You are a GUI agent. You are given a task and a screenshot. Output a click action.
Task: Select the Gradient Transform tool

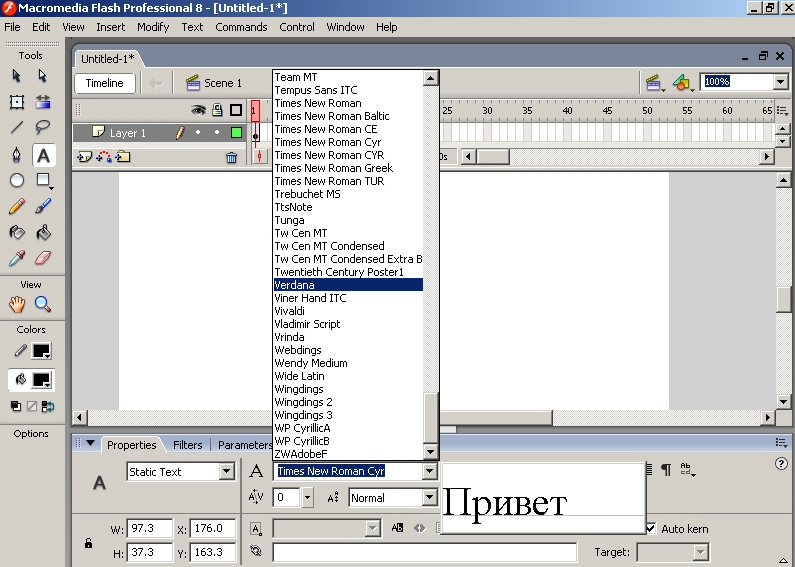click(43, 102)
